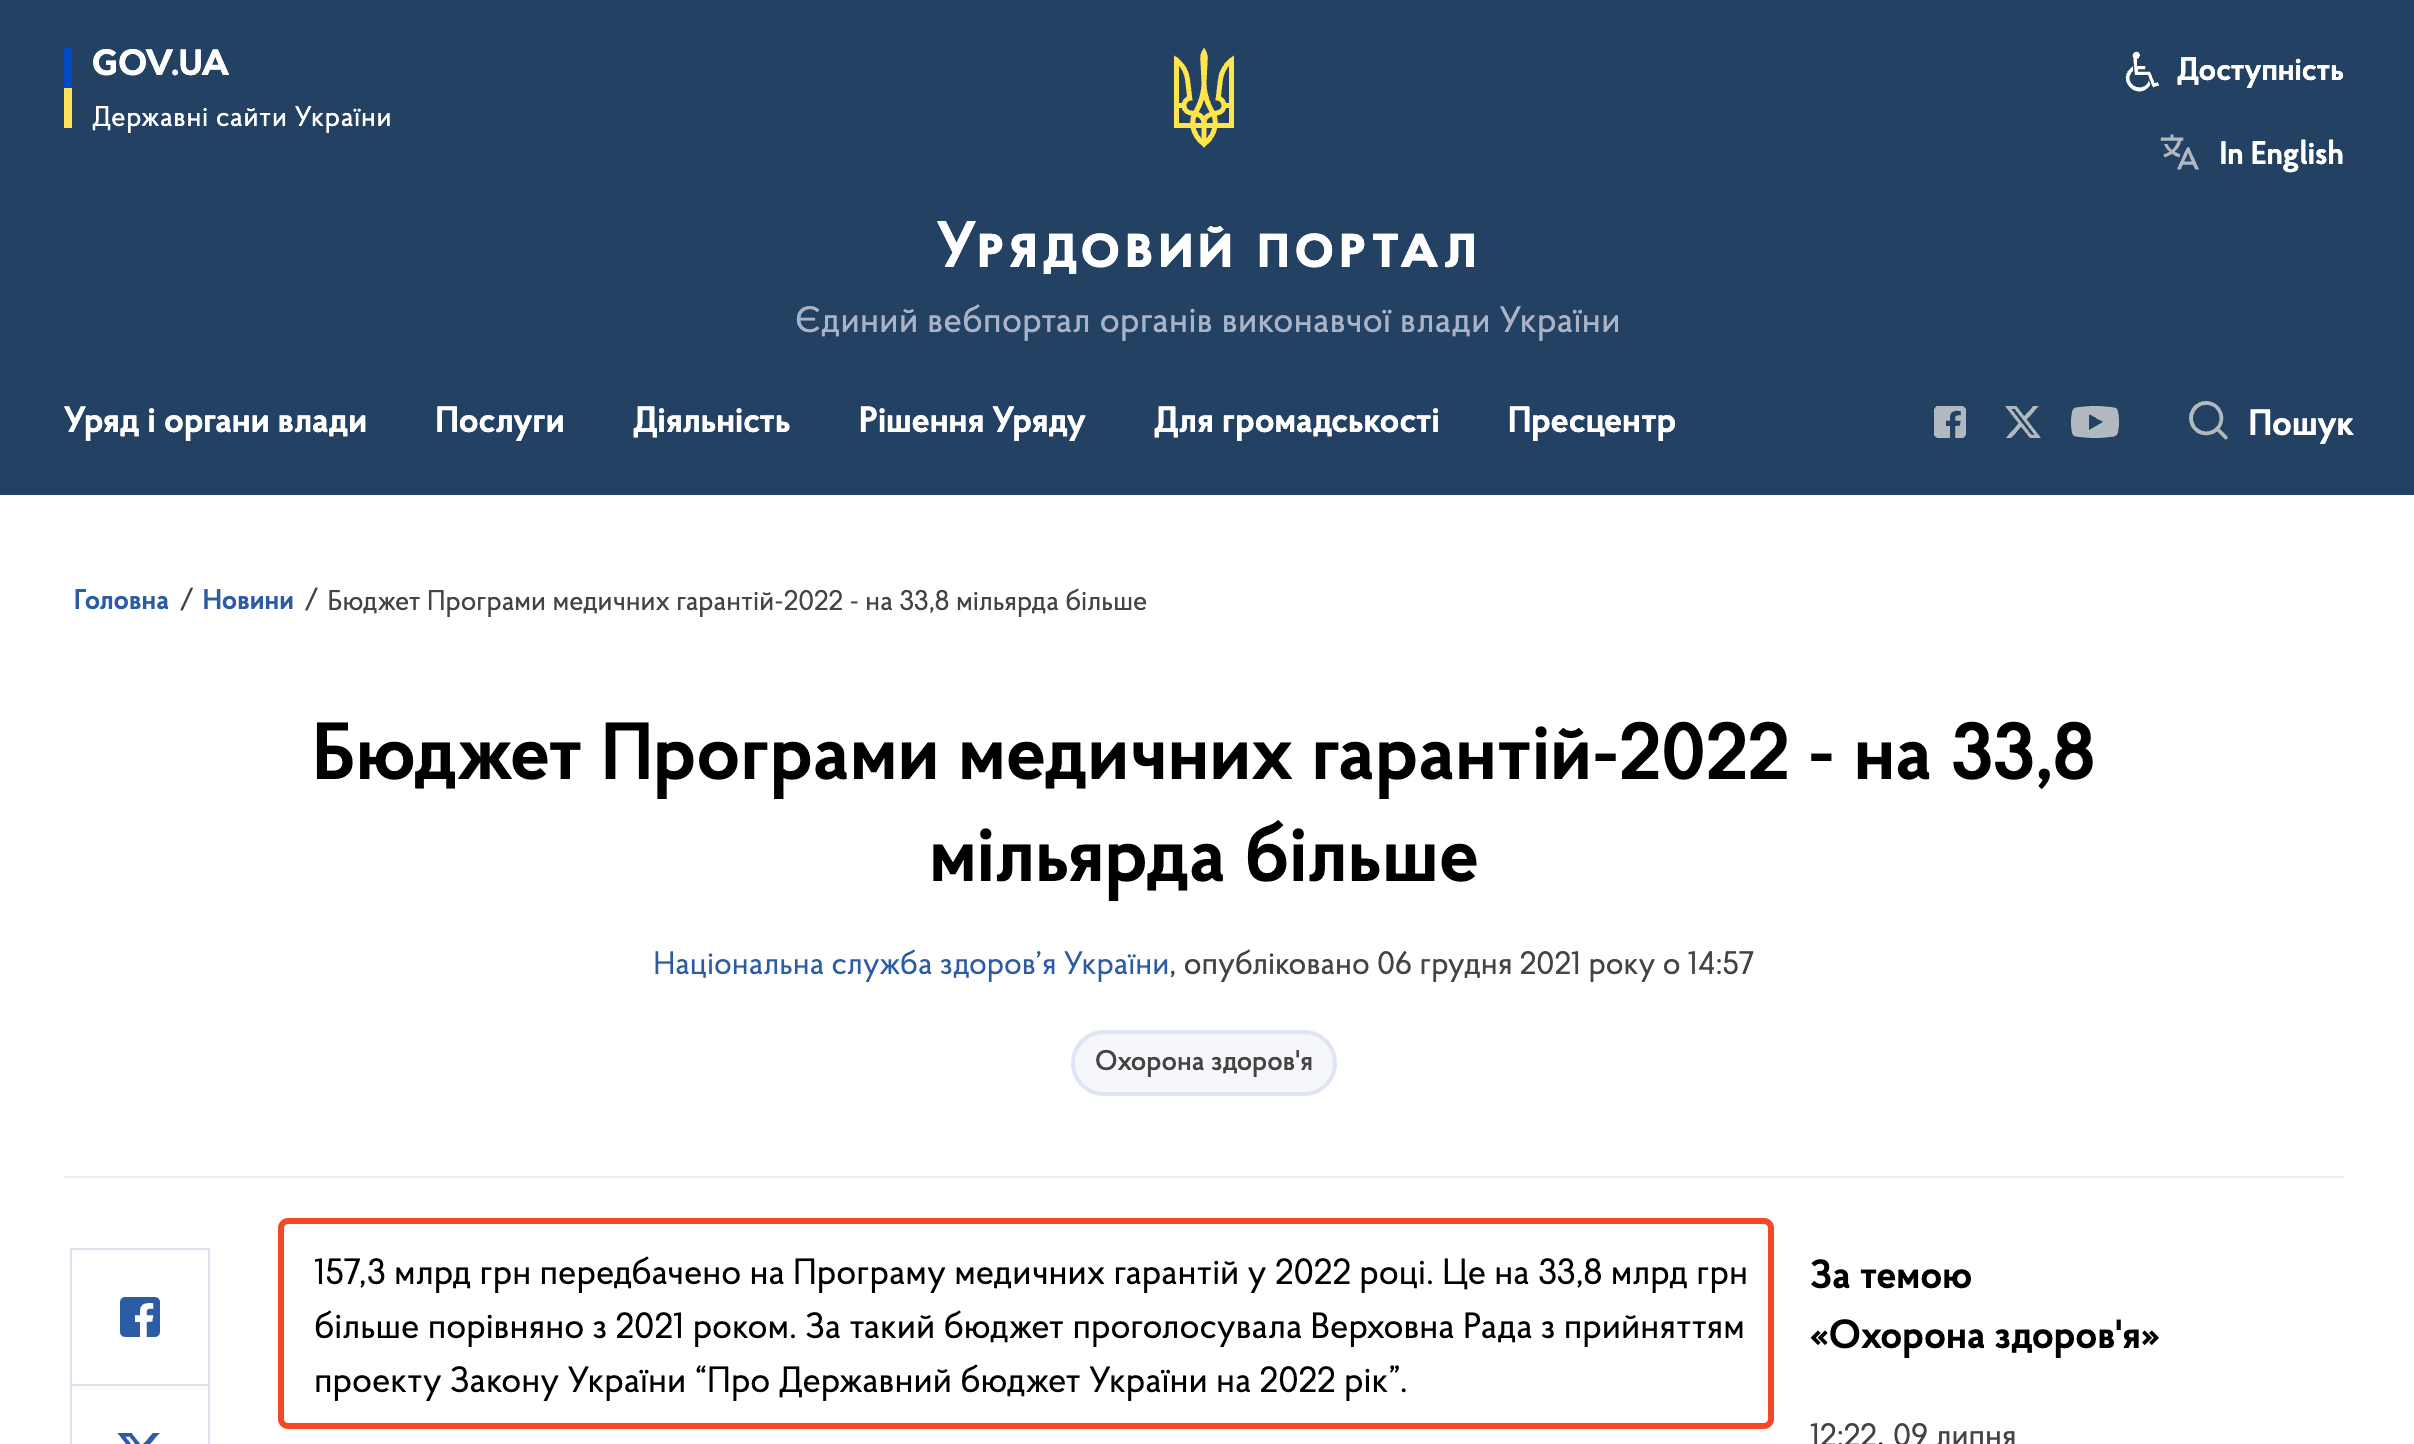Open the 'Для громадськості' menu item
The height and width of the screenshot is (1444, 2414).
[x=1296, y=421]
